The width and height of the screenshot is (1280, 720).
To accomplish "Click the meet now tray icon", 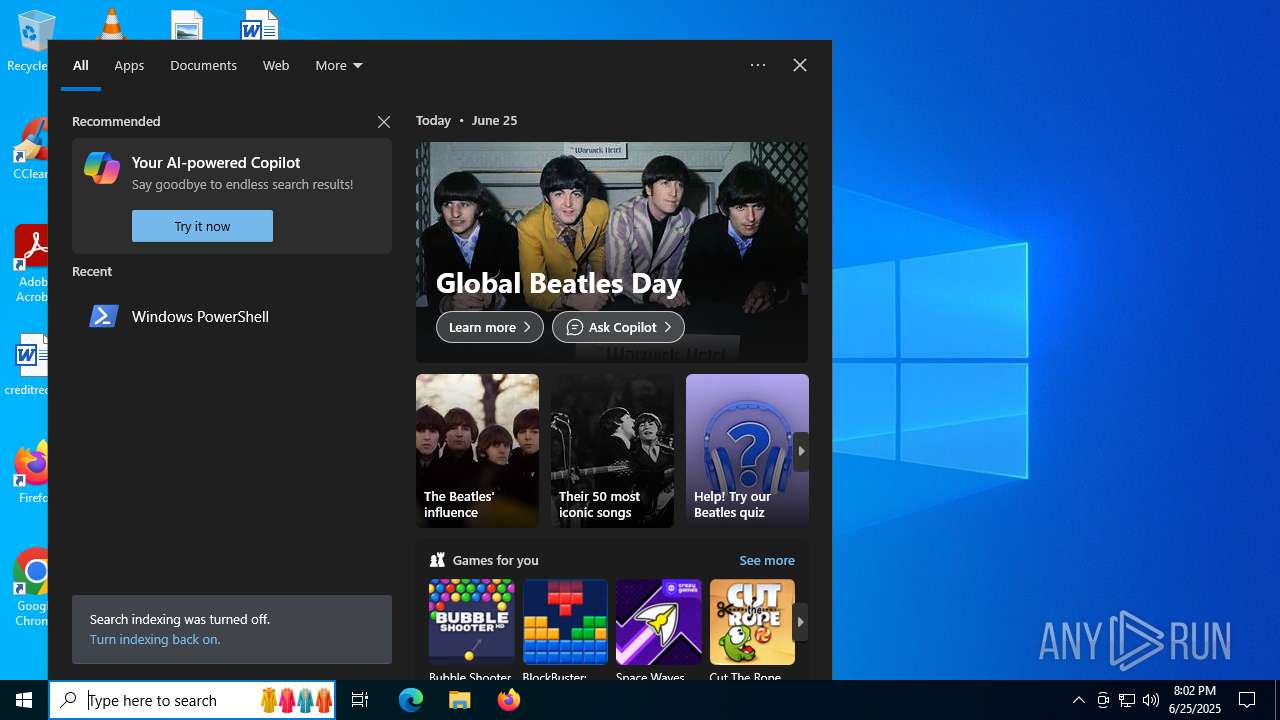I will 1103,700.
